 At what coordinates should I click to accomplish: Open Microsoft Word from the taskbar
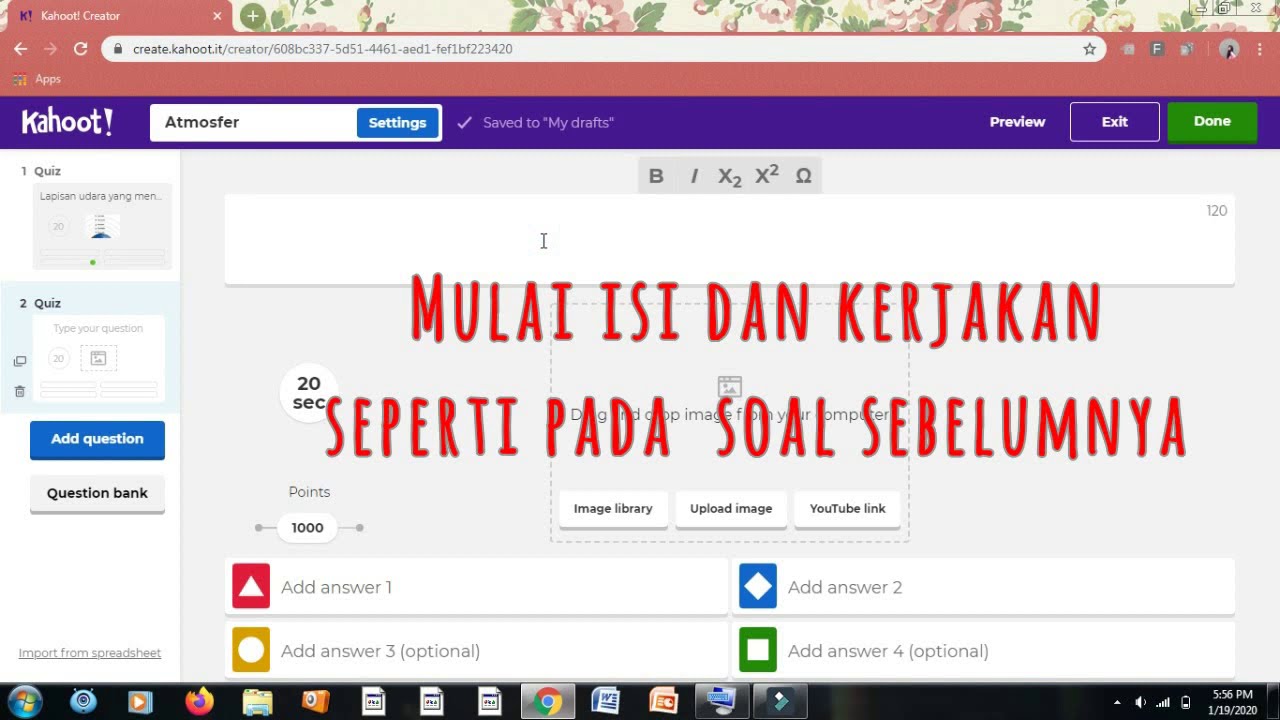(605, 701)
